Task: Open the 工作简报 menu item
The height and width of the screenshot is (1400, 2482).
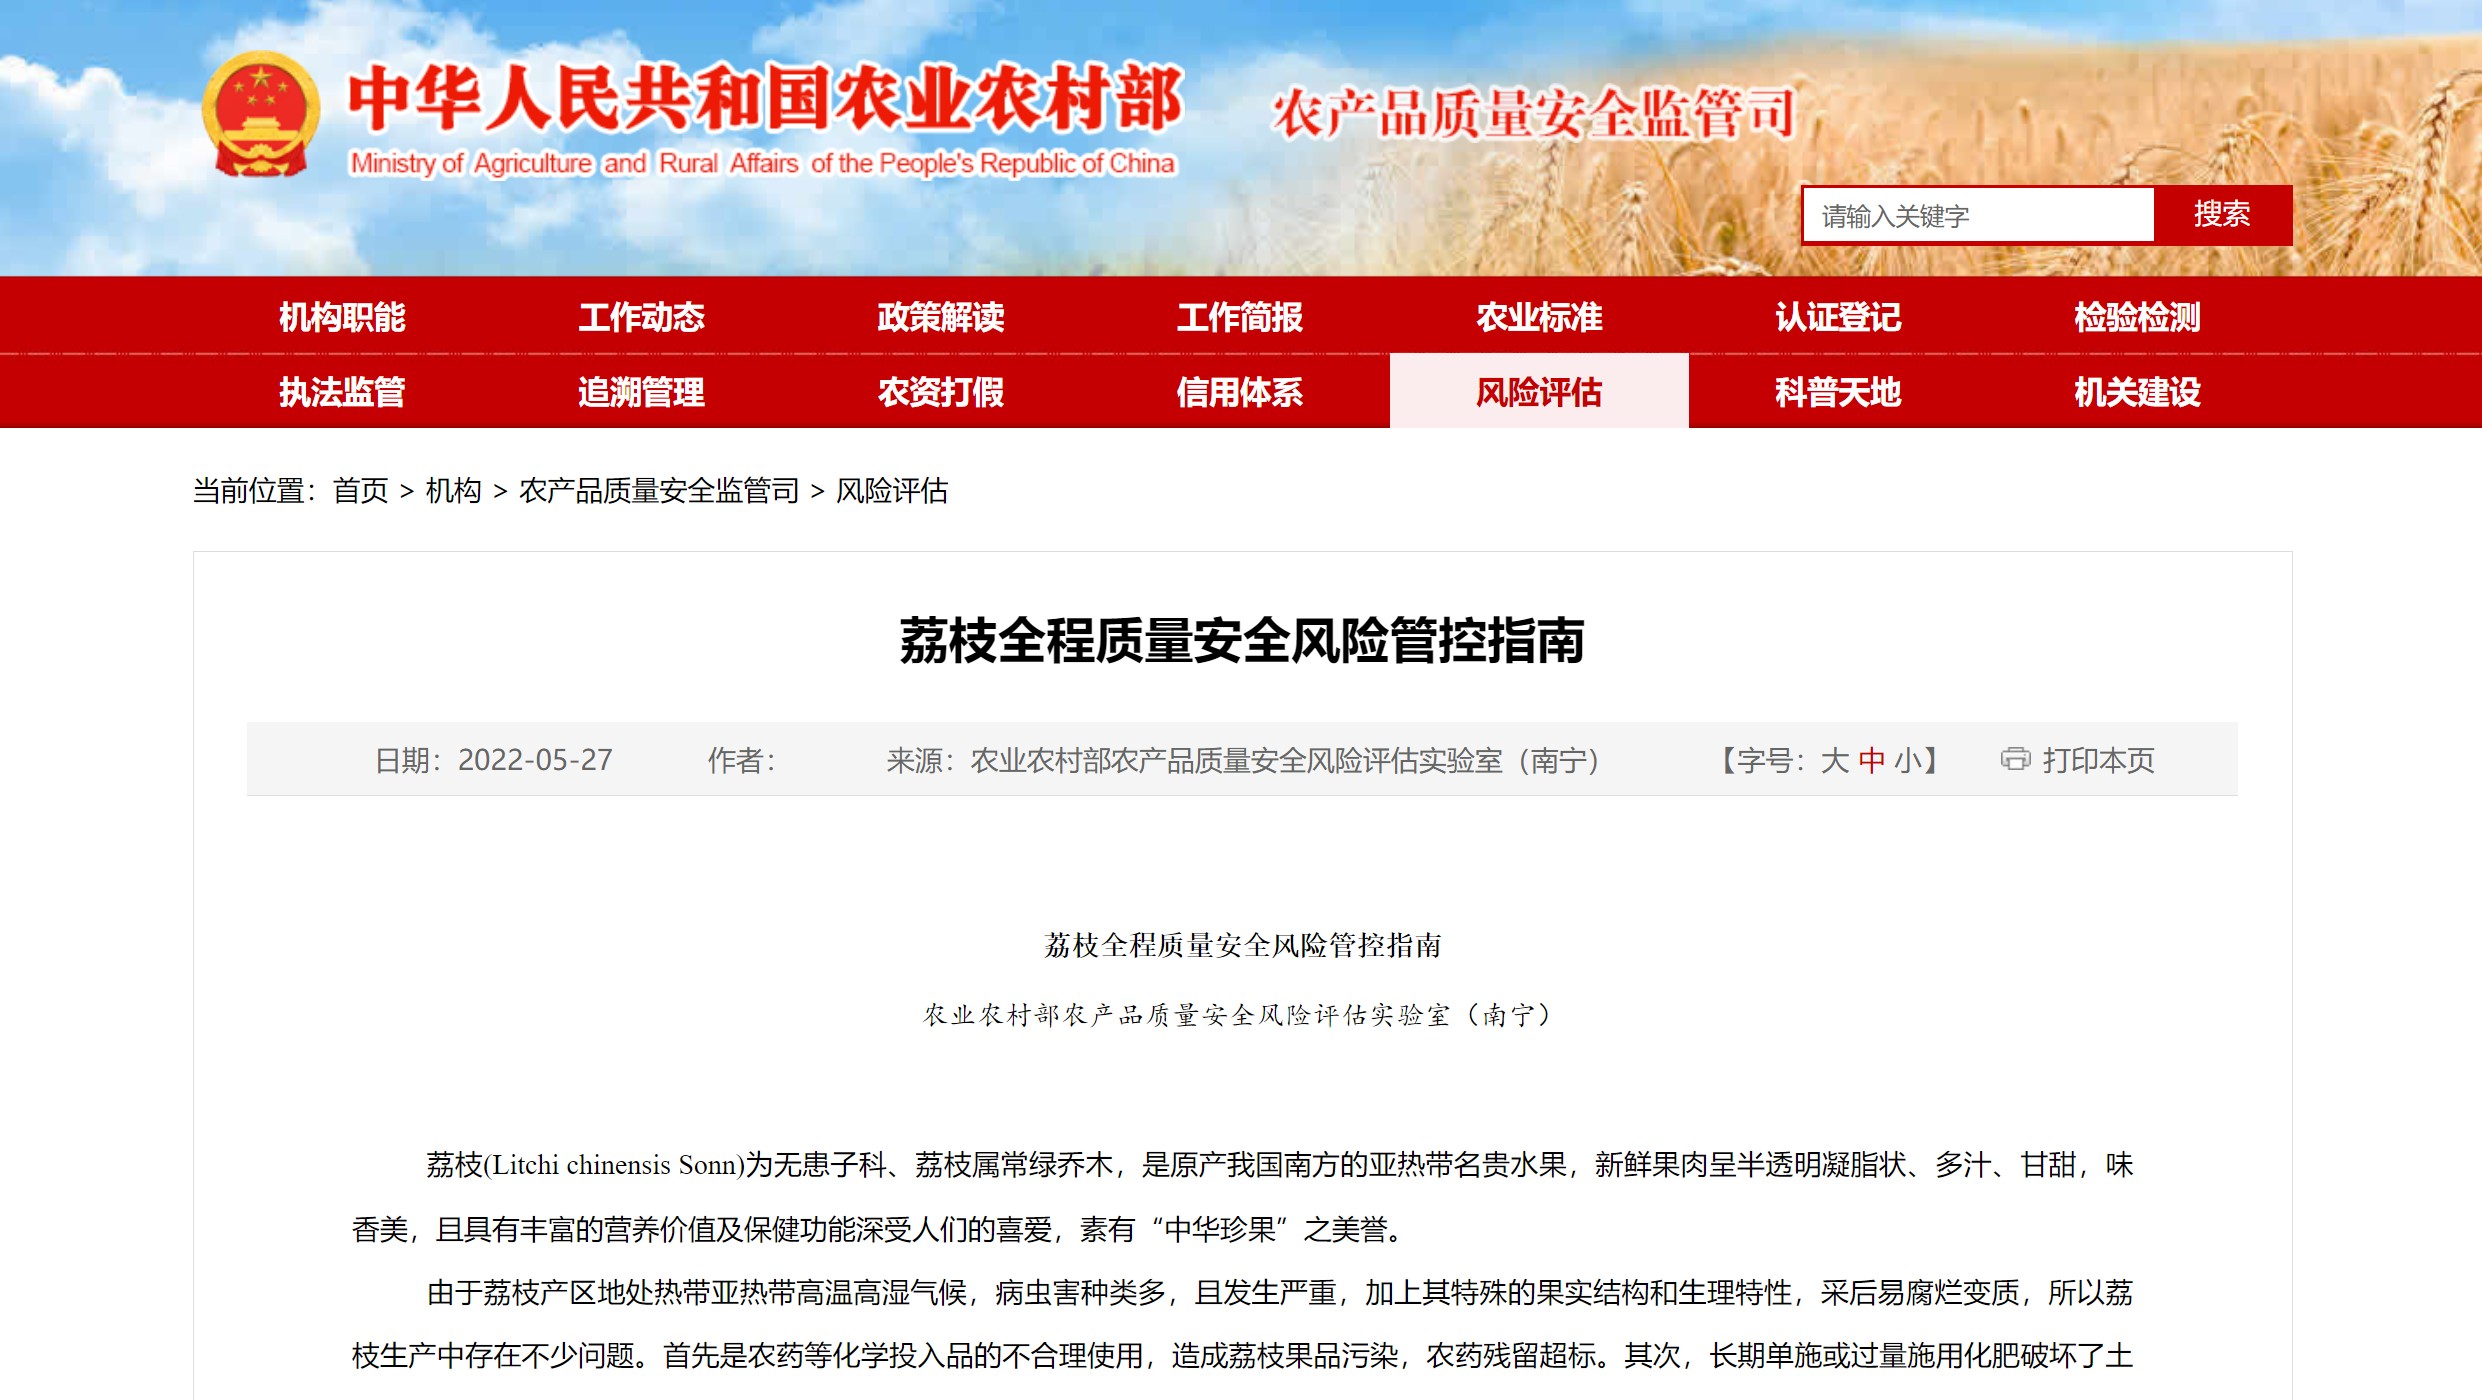Action: [1240, 317]
